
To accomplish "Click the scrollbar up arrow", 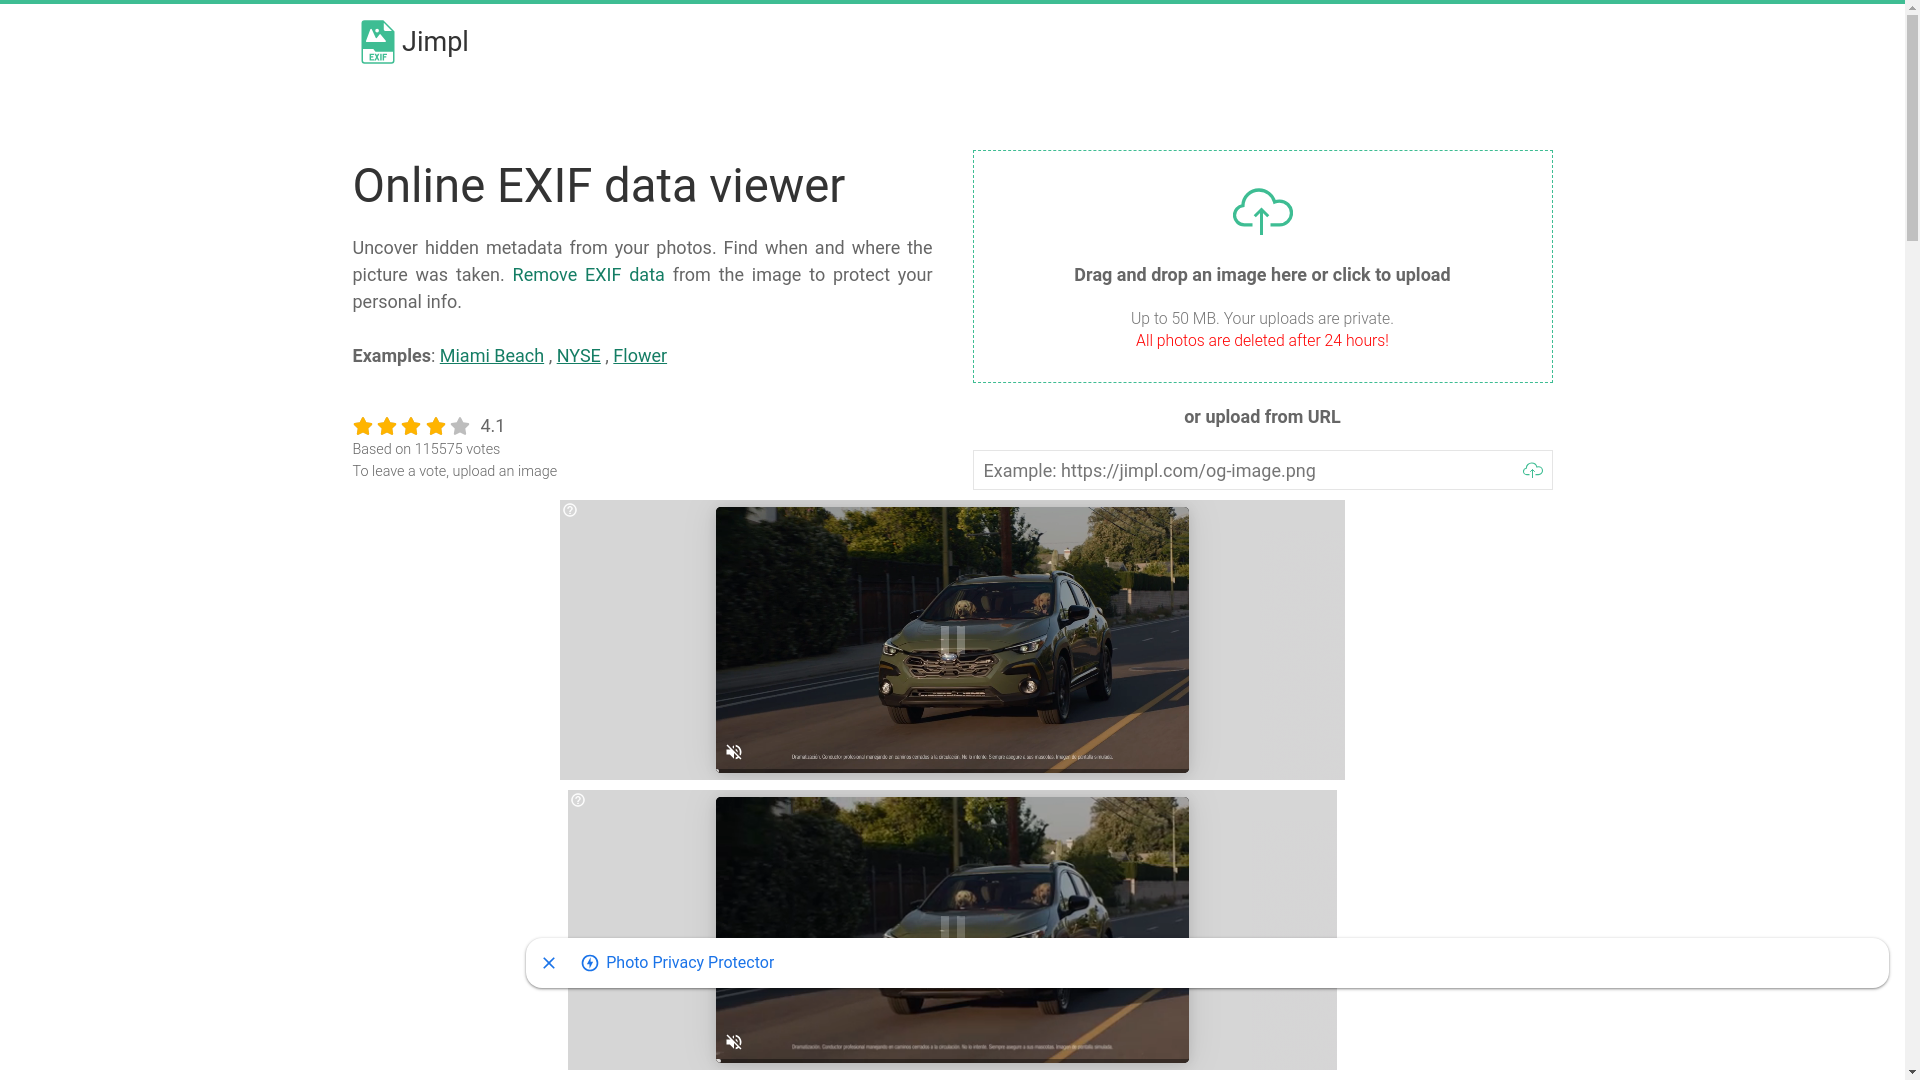I will [1912, 8].
